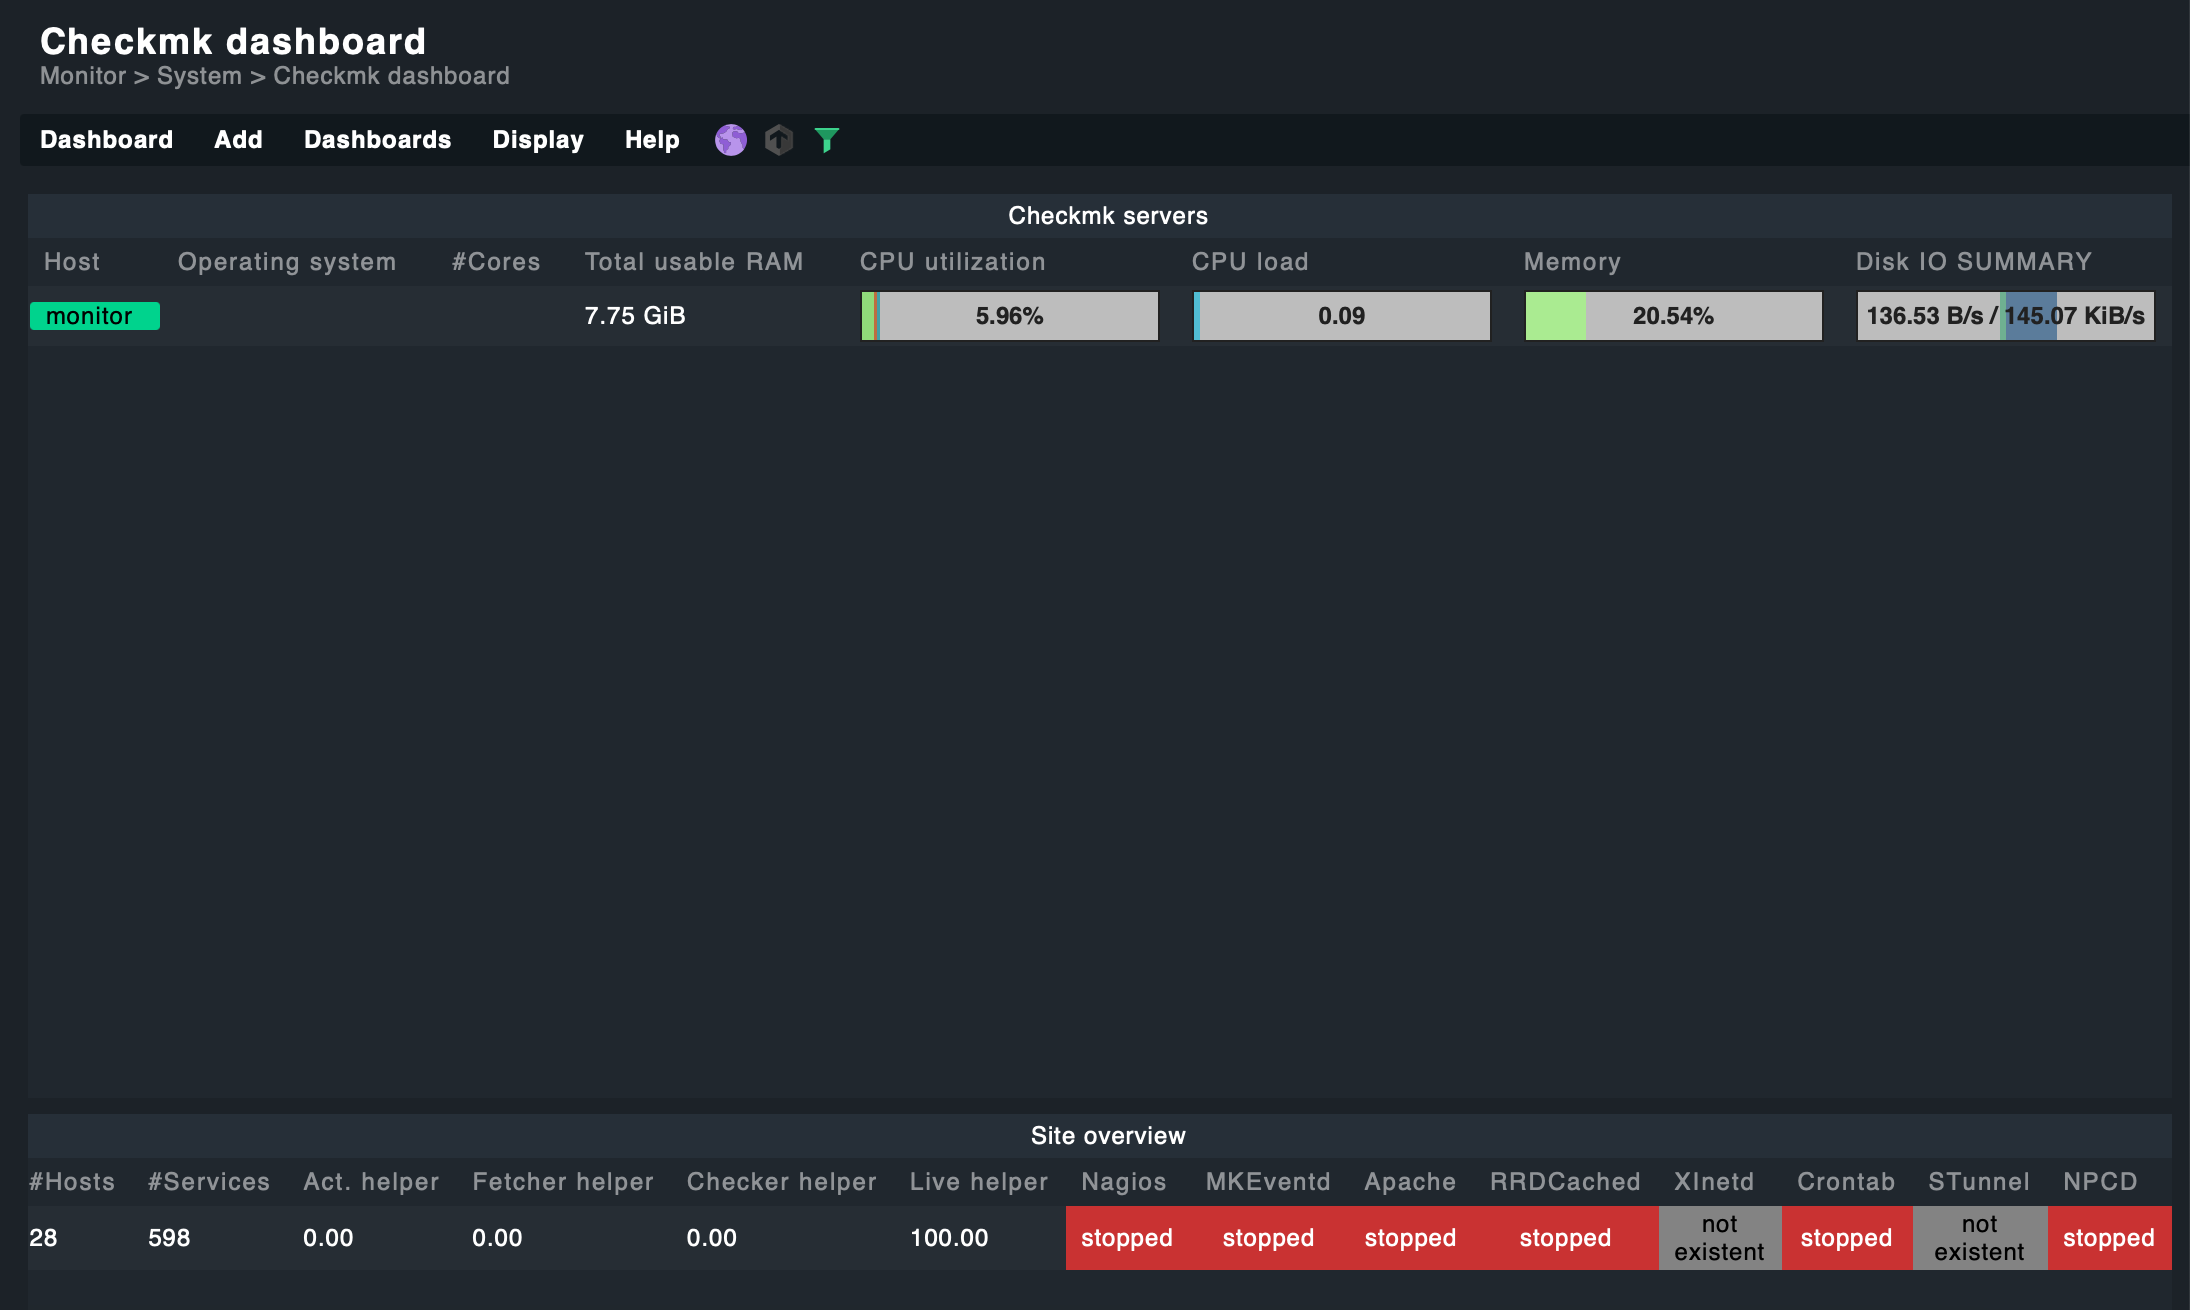Click the gray hexagon arrow icon
The height and width of the screenshot is (1310, 2190).
pyautogui.click(x=779, y=140)
